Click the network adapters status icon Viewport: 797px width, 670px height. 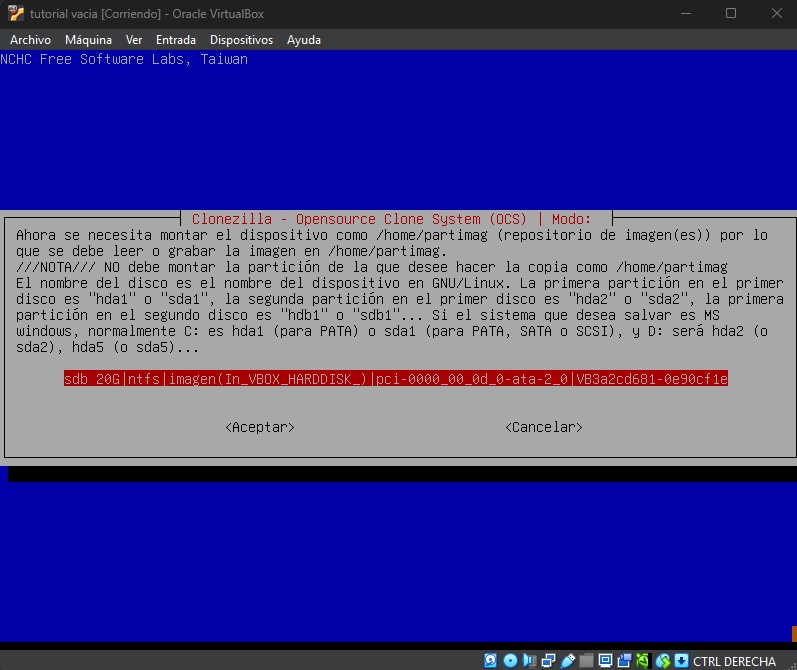[548, 660]
